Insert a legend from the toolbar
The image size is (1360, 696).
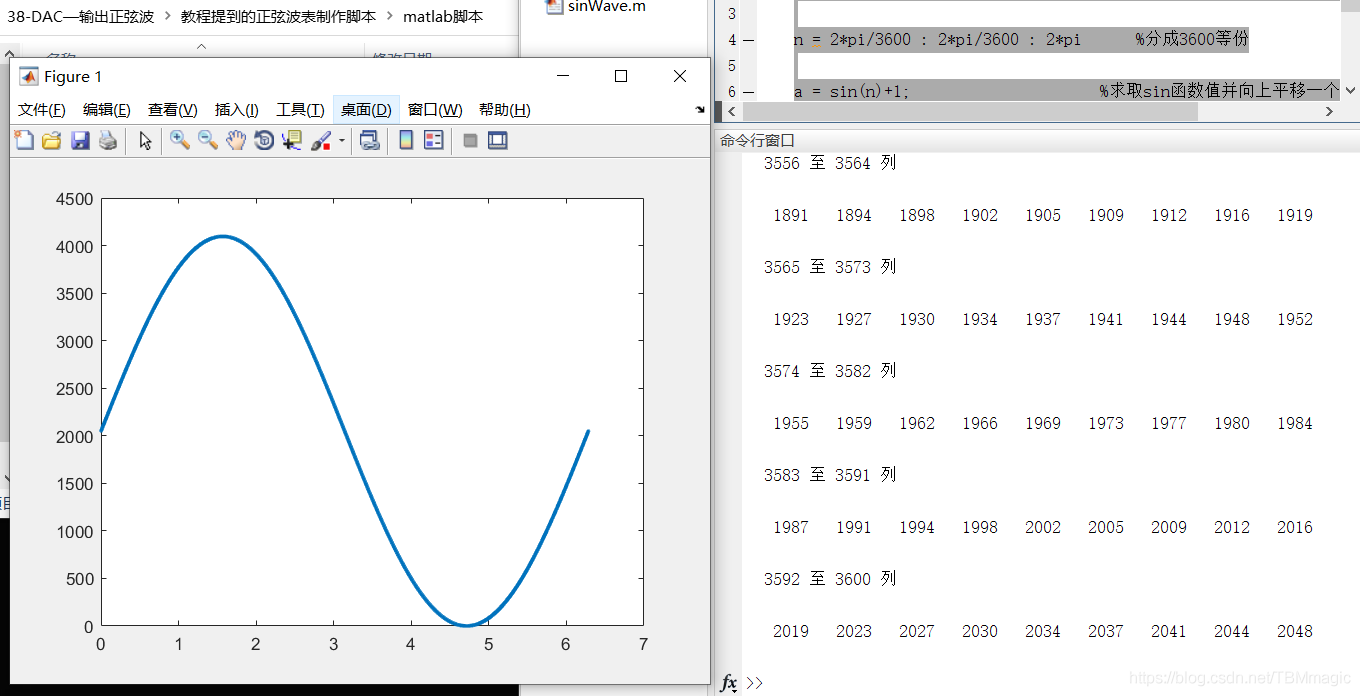[434, 141]
